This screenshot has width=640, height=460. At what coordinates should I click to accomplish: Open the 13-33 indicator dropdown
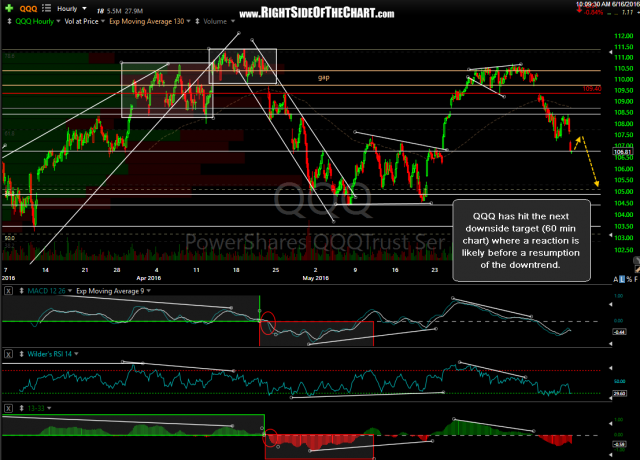(49, 408)
